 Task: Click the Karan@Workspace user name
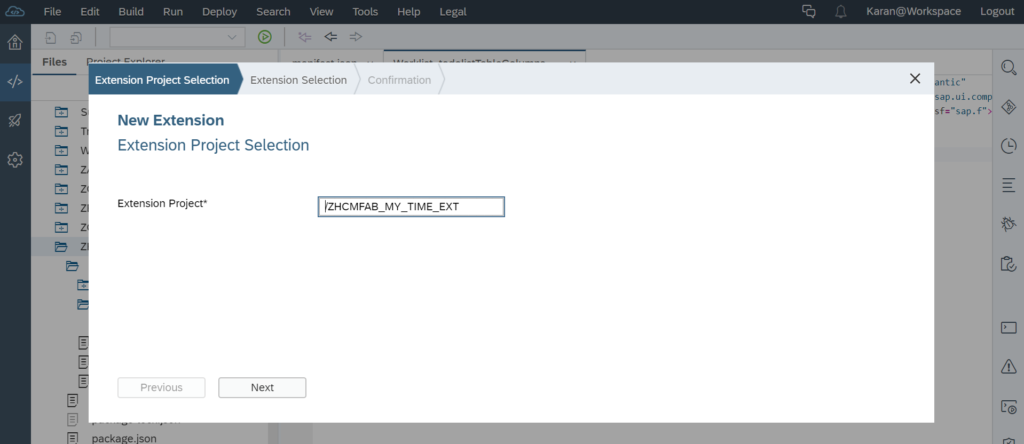pos(913,11)
